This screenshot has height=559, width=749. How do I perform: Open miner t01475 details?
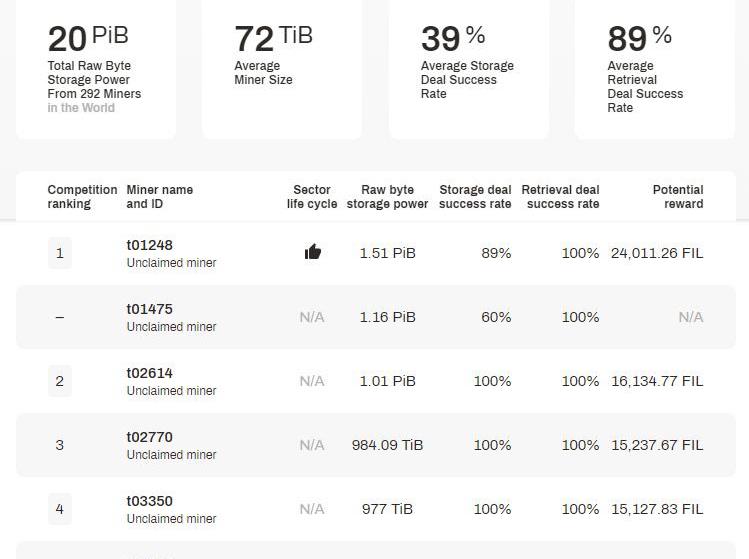pyautogui.click(x=149, y=309)
